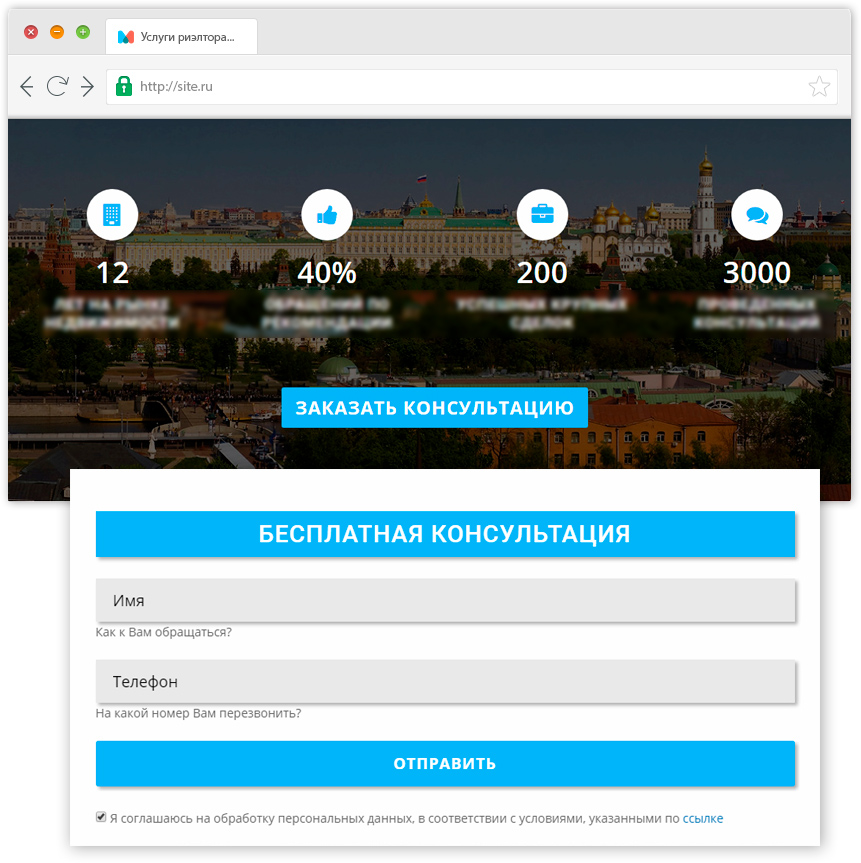
Task: Click the chat bubble icon above 3000
Action: [x=757, y=214]
